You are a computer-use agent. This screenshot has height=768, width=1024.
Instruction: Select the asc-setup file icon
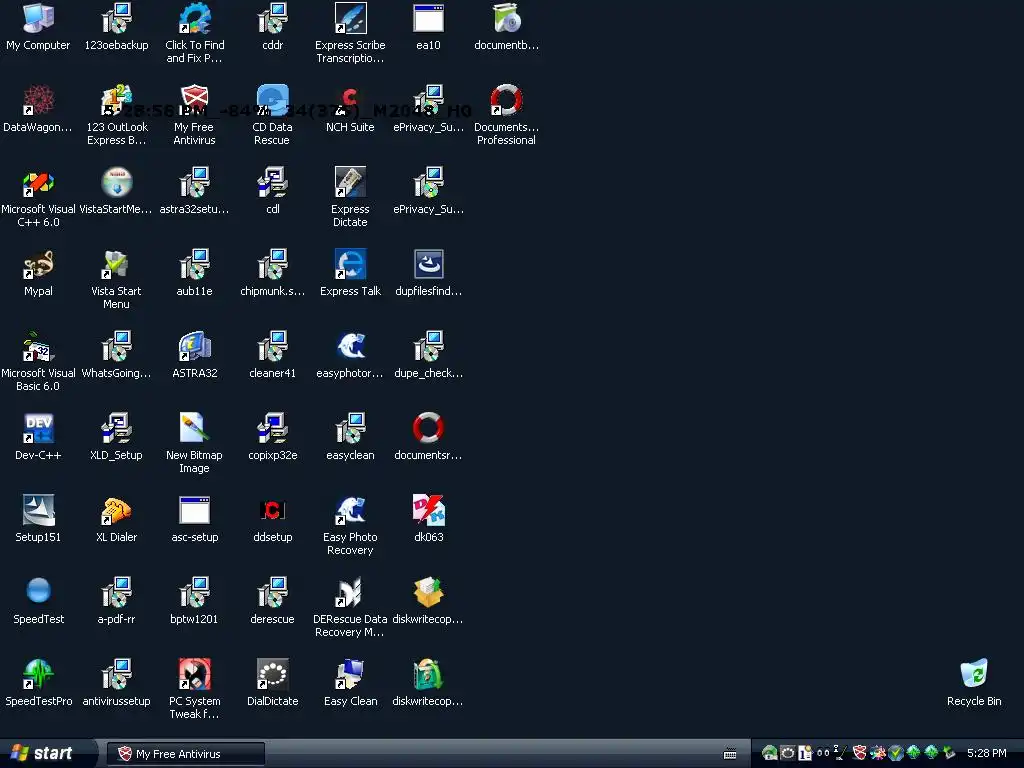pos(194,519)
